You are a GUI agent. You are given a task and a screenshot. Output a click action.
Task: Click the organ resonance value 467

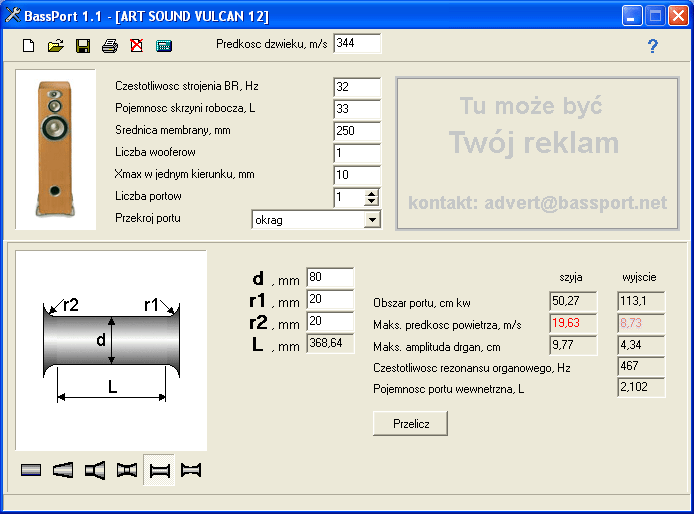click(x=641, y=366)
